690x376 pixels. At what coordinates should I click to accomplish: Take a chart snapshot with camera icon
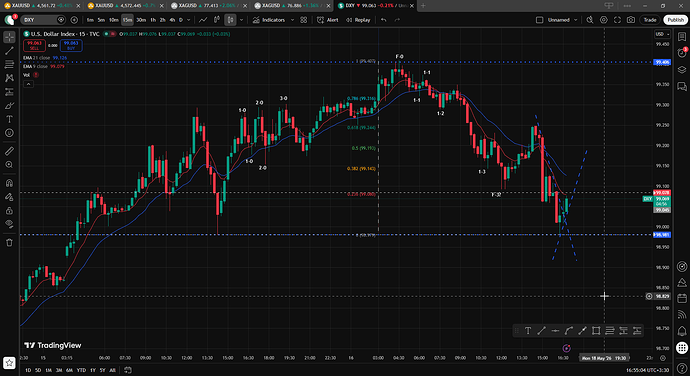(x=631, y=20)
